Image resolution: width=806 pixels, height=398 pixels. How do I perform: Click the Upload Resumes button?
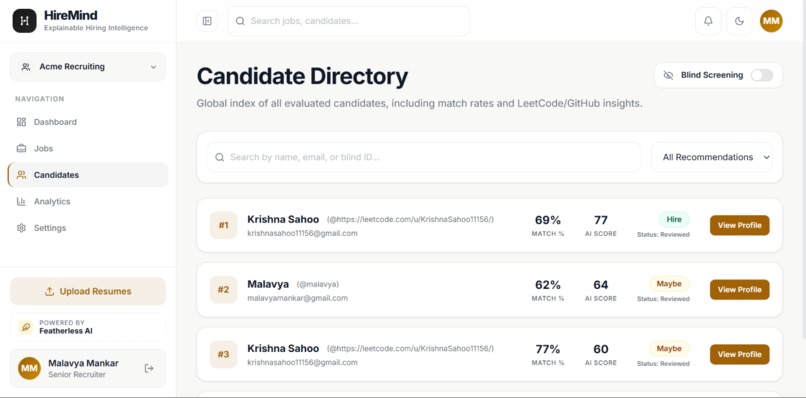point(88,292)
